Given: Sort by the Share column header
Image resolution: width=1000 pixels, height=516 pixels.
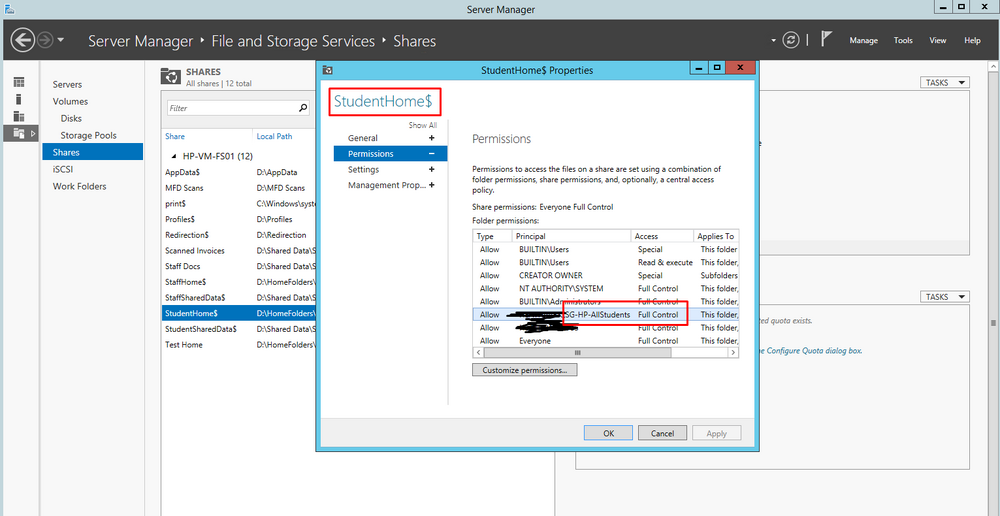Looking at the screenshot, I should [x=175, y=136].
